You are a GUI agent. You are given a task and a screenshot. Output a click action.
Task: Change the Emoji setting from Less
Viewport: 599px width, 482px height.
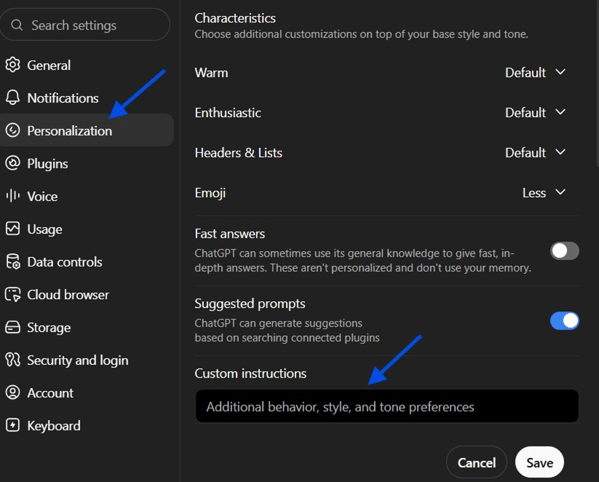point(544,193)
